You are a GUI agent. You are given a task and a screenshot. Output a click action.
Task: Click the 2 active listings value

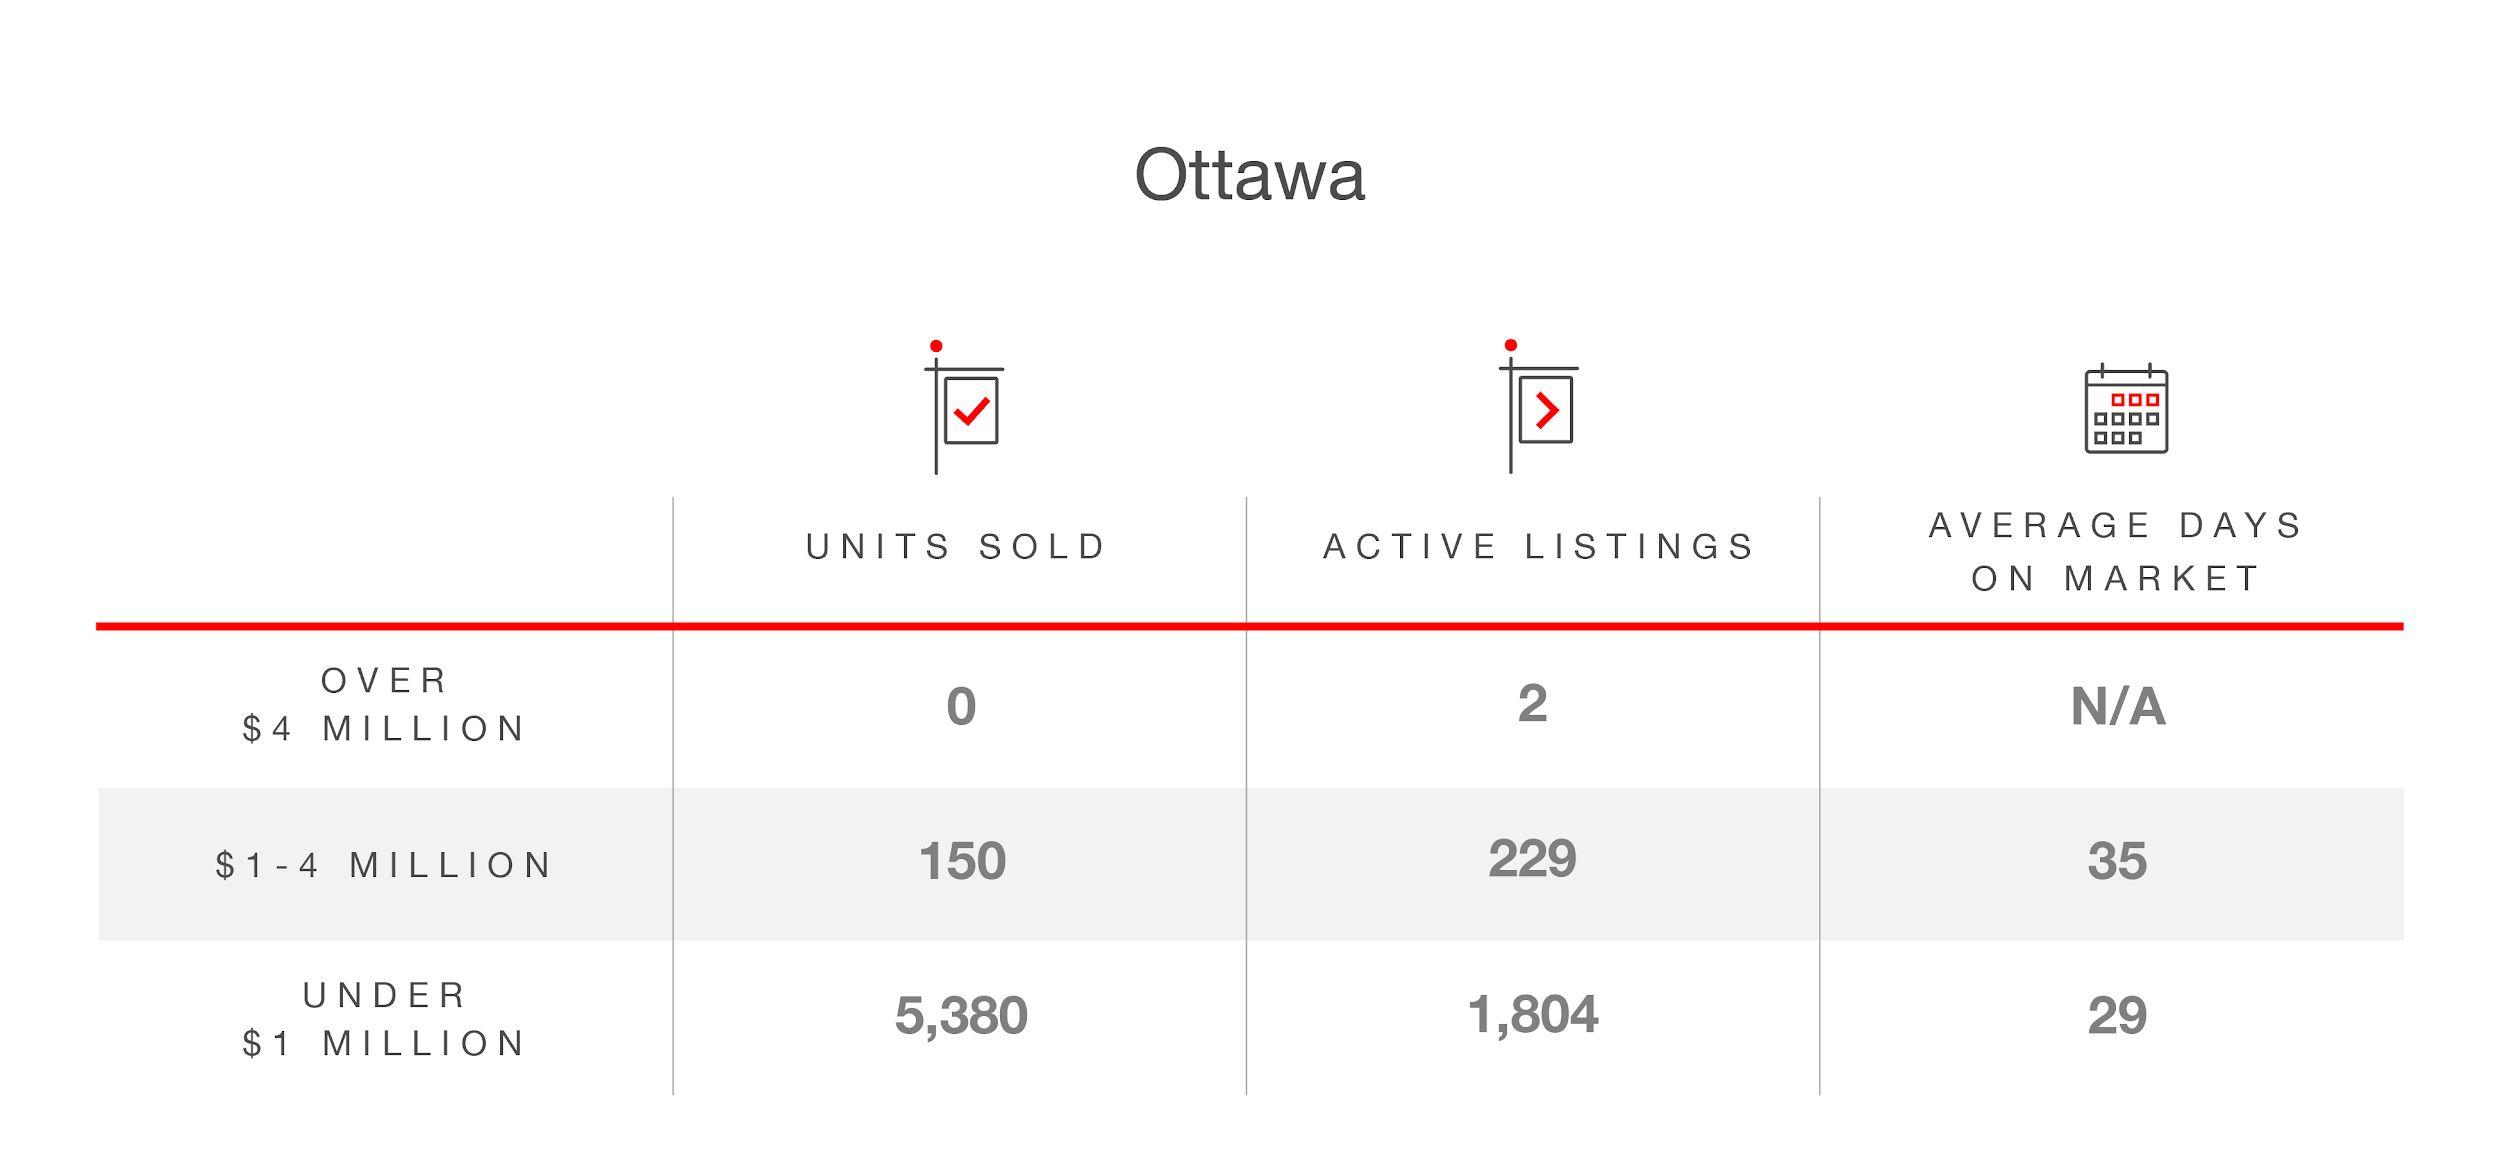coord(1532,704)
